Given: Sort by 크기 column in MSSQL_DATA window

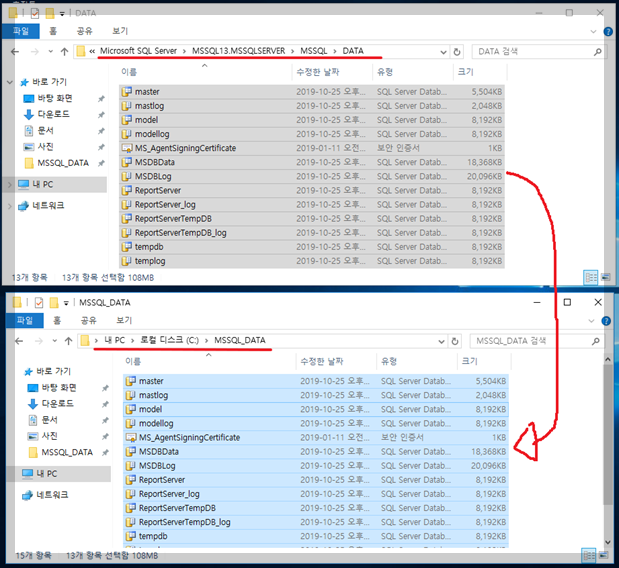Looking at the screenshot, I should click(x=484, y=362).
